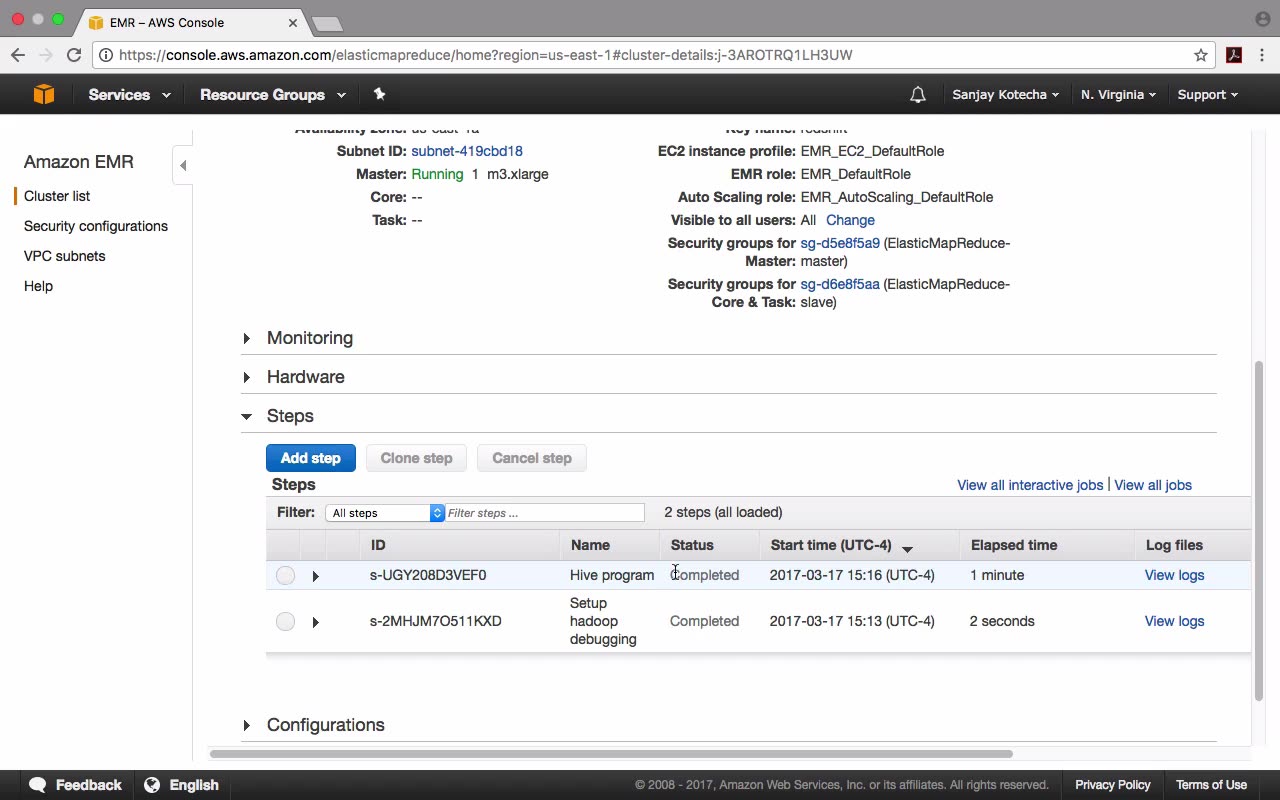The image size is (1280, 800).
Task: Open the notifications bell
Action: coord(917,95)
